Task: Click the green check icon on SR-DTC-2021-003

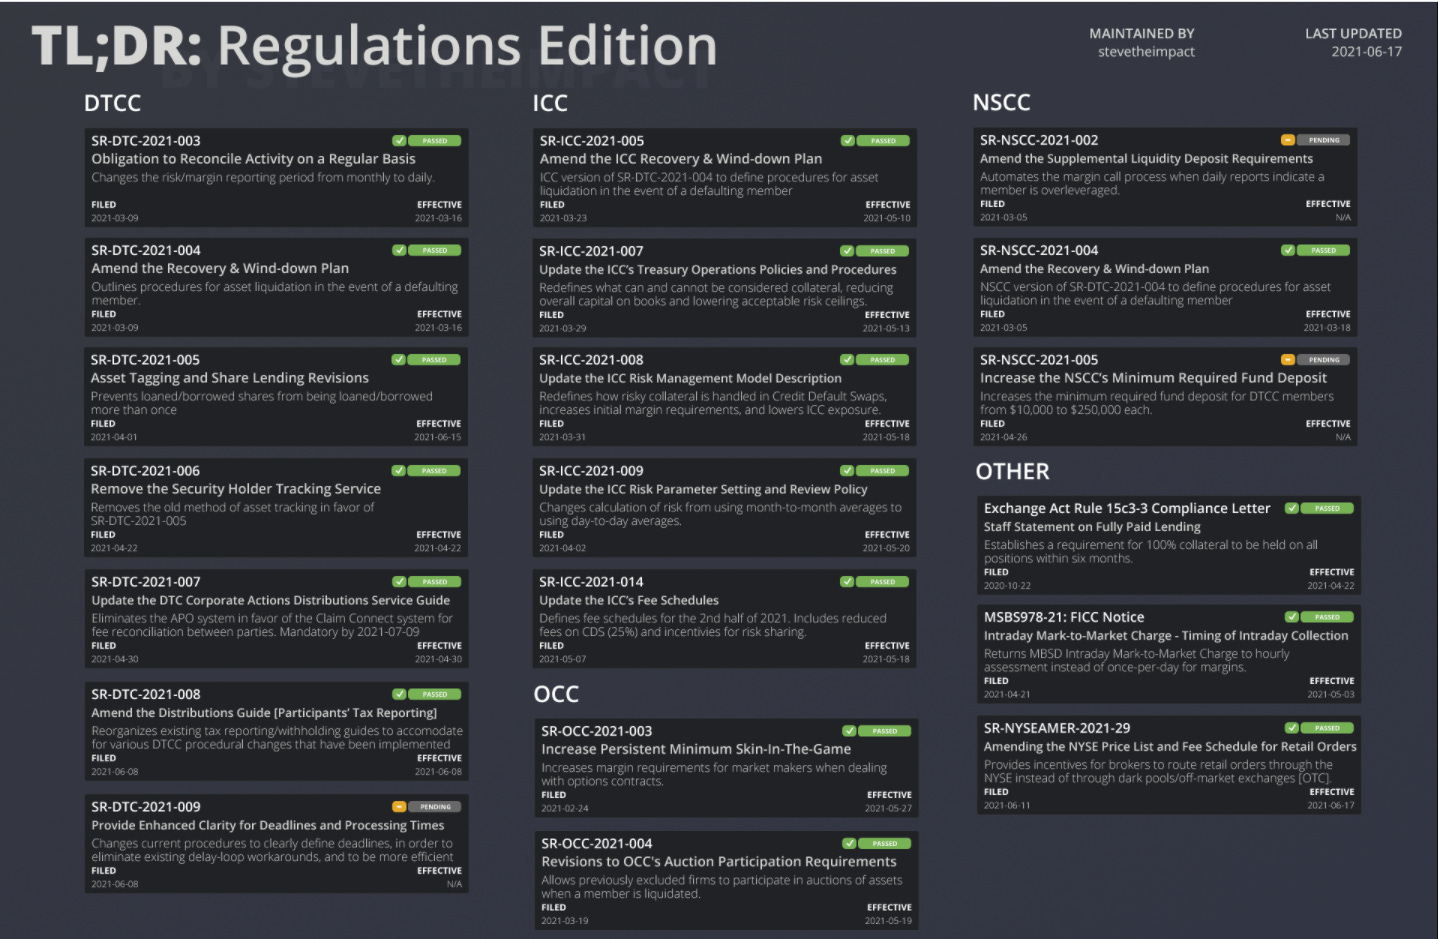Action: point(399,141)
